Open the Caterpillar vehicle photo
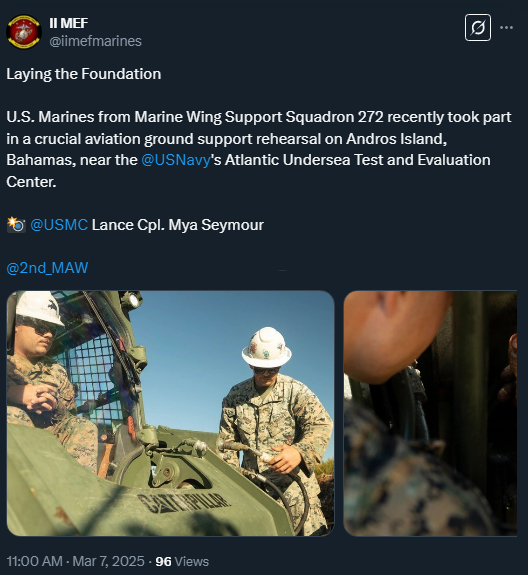Image resolution: width=528 pixels, height=575 pixels. pyautogui.click(x=170, y=413)
